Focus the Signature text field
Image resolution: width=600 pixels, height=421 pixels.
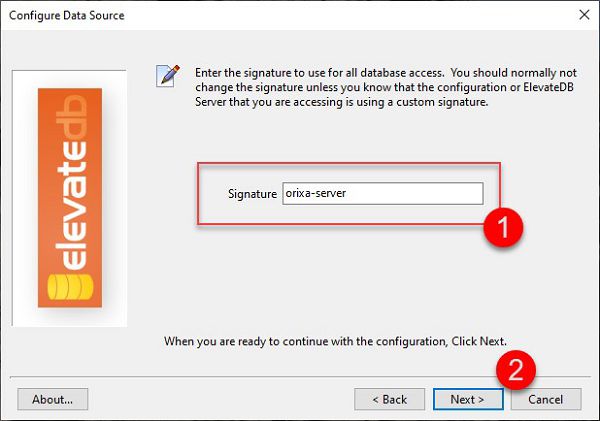click(383, 193)
